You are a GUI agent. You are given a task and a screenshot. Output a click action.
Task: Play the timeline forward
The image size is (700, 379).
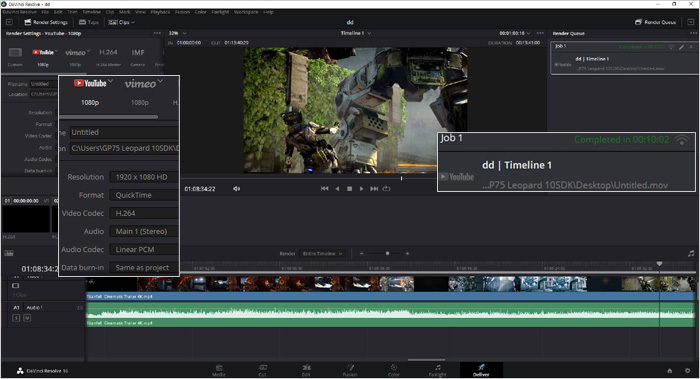pyautogui.click(x=362, y=189)
